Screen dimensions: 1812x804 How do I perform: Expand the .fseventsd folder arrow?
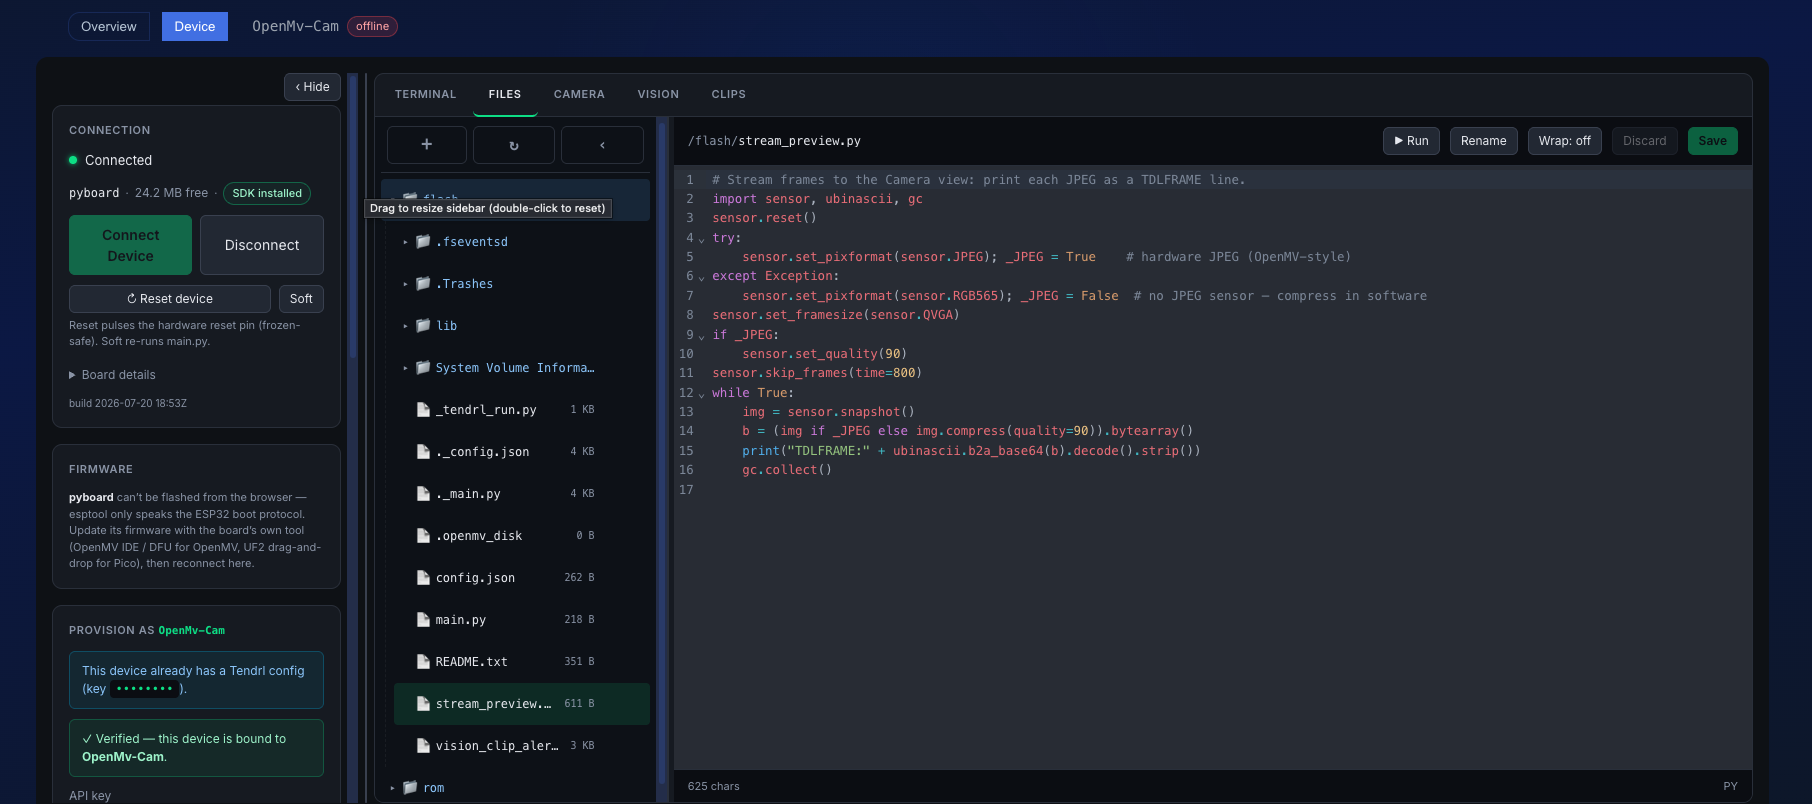point(405,242)
